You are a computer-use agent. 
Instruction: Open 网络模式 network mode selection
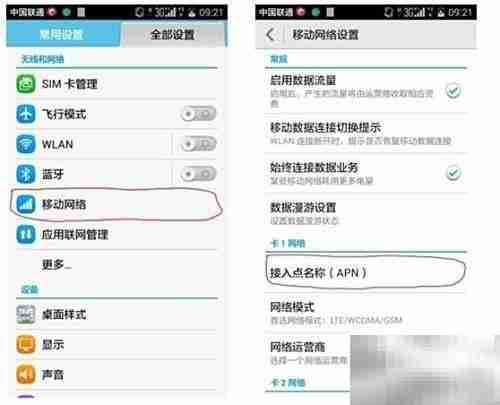(365, 313)
